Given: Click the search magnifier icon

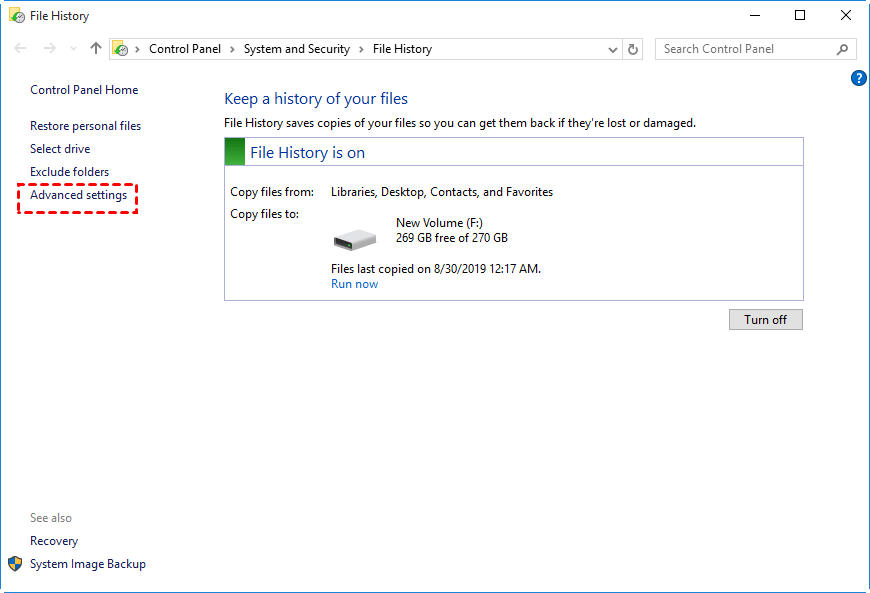Looking at the screenshot, I should (x=842, y=49).
